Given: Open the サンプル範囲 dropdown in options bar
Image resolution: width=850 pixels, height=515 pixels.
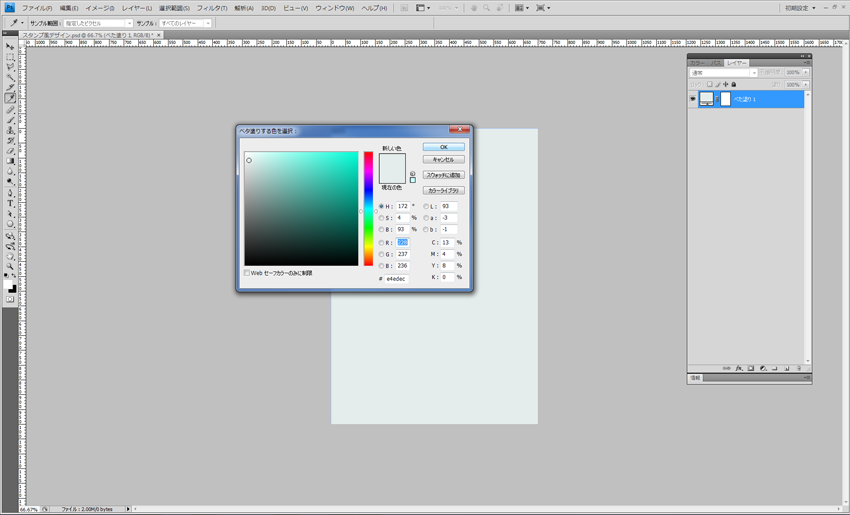Looking at the screenshot, I should [98, 23].
